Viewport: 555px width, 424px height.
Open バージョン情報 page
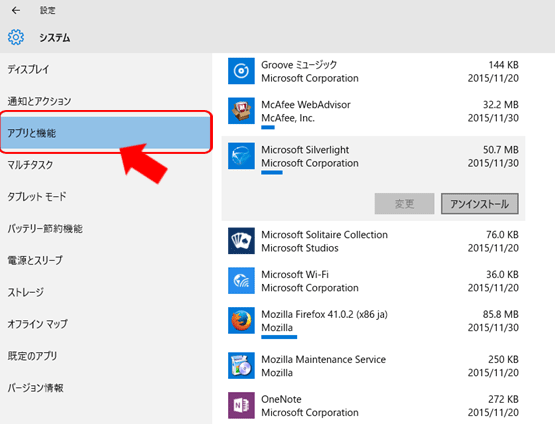(106, 388)
